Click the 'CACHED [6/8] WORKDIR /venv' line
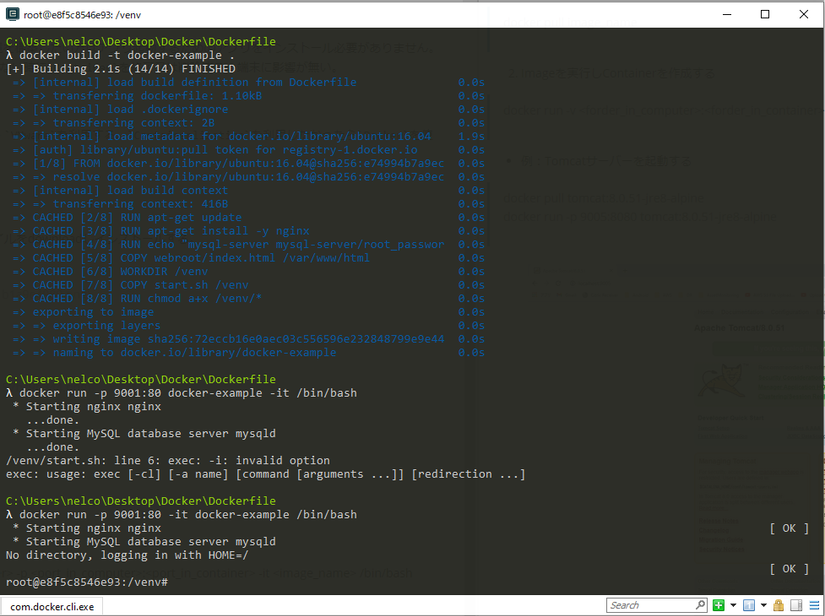This screenshot has width=825, height=616. (x=120, y=271)
